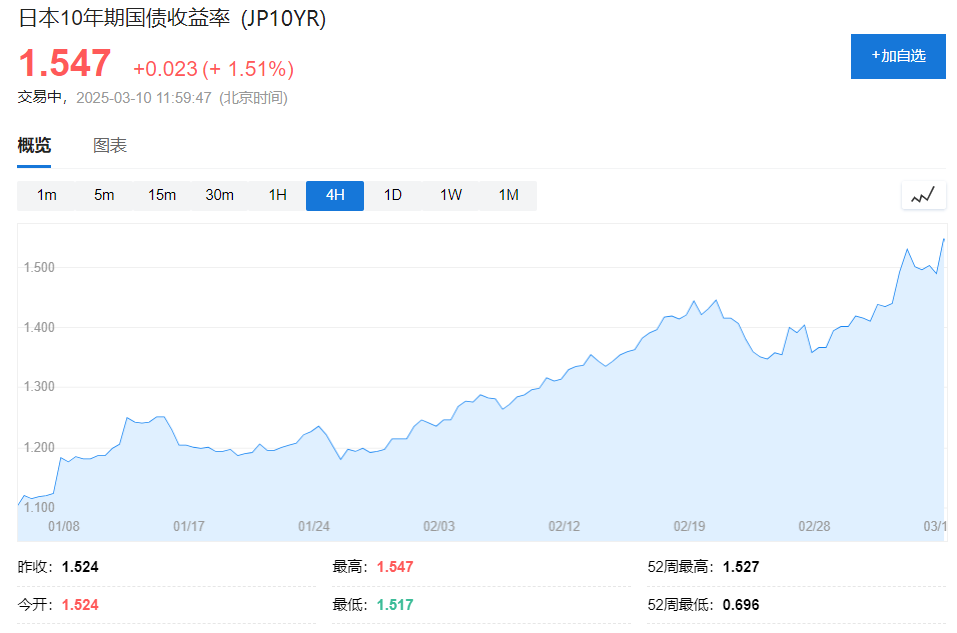The width and height of the screenshot is (957, 633).
Task: Click the 01/08 date label
Action: [x=63, y=526]
